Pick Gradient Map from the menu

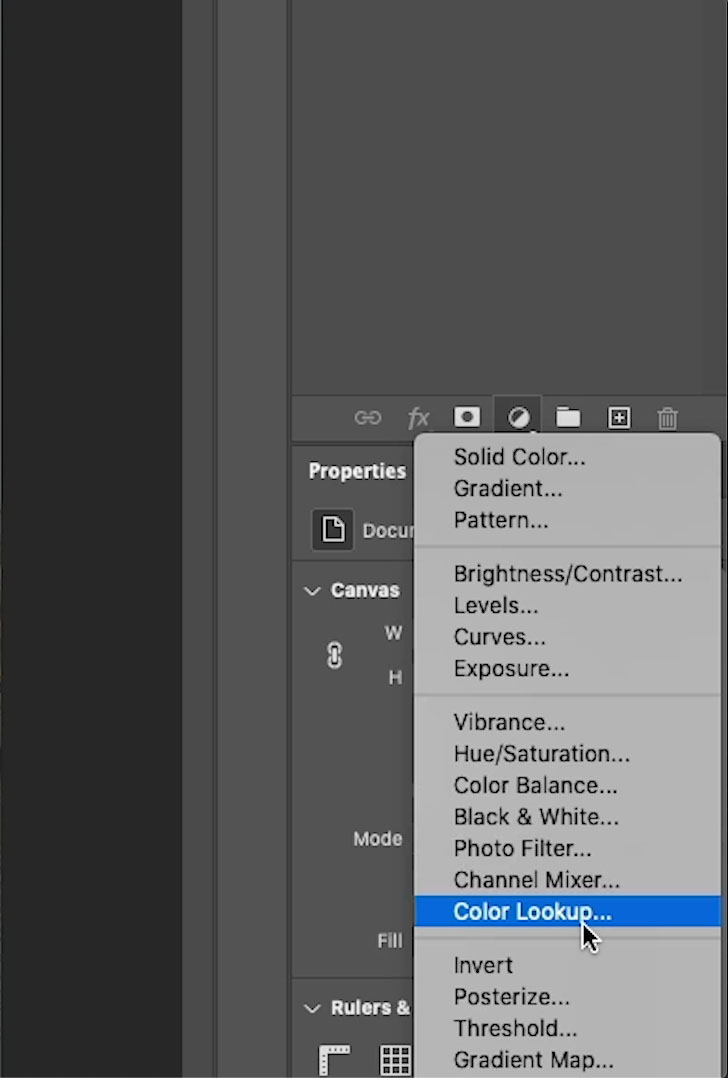(x=533, y=1060)
